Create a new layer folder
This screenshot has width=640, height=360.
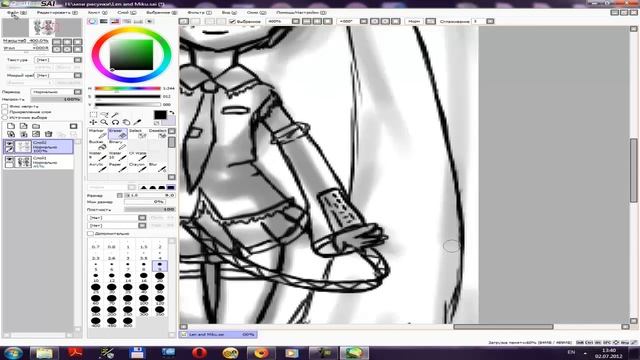(36, 126)
